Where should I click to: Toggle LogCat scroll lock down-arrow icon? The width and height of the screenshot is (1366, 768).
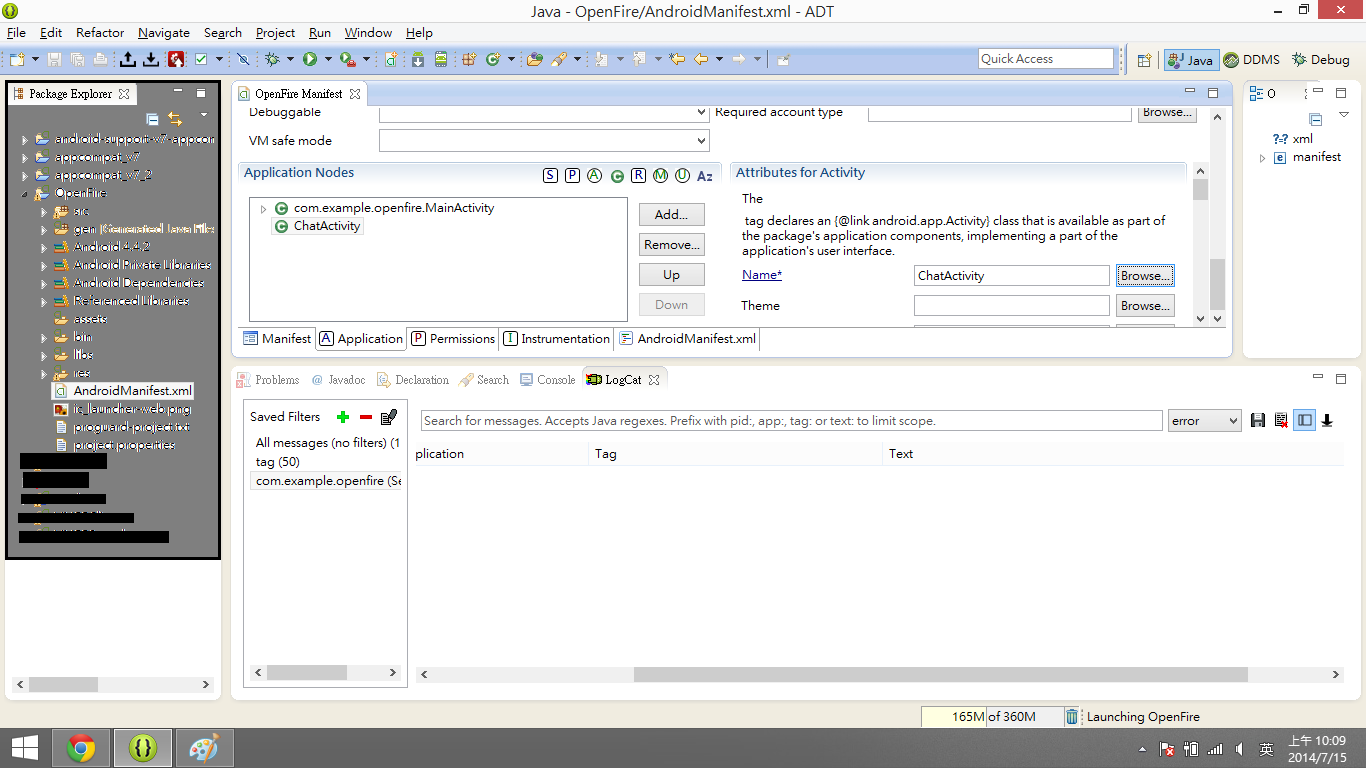pos(1327,421)
